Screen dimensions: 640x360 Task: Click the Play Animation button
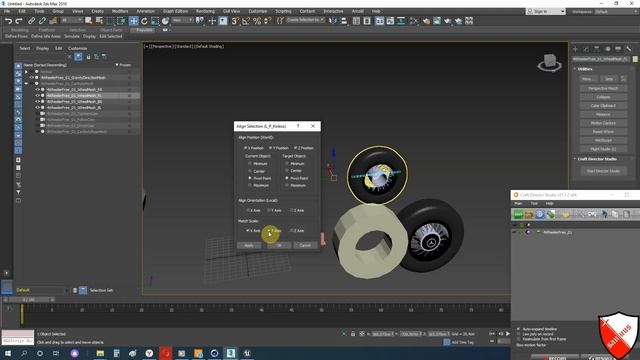click(508, 334)
